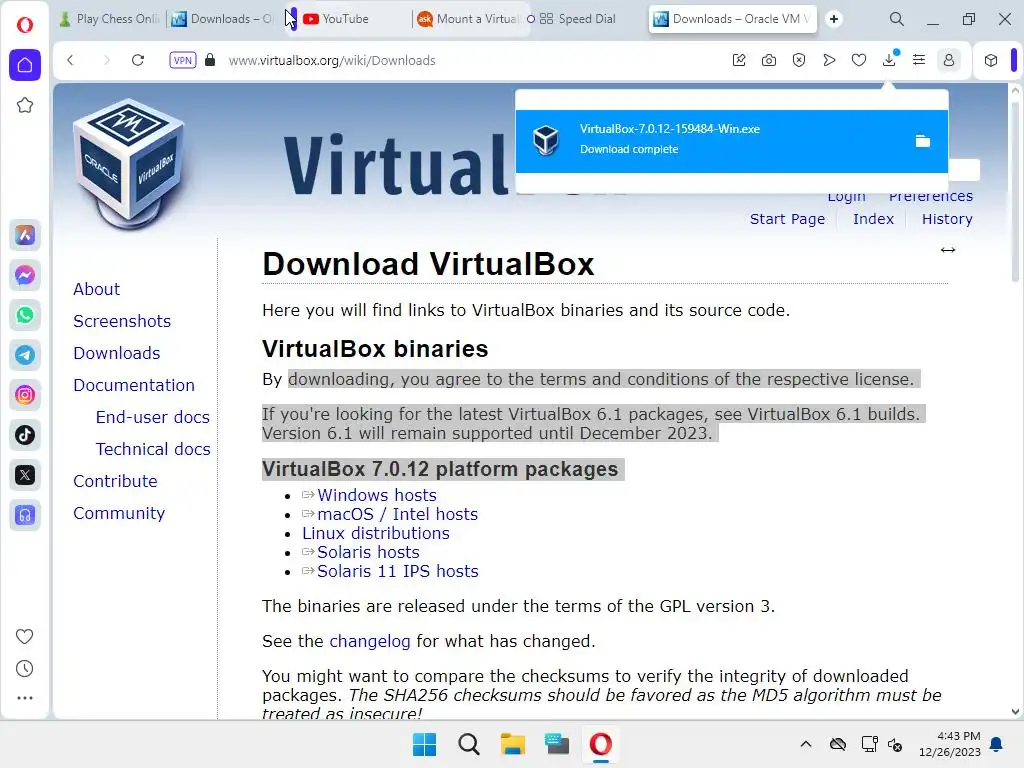
Task: Open the Documentation link
Action: 134,385
